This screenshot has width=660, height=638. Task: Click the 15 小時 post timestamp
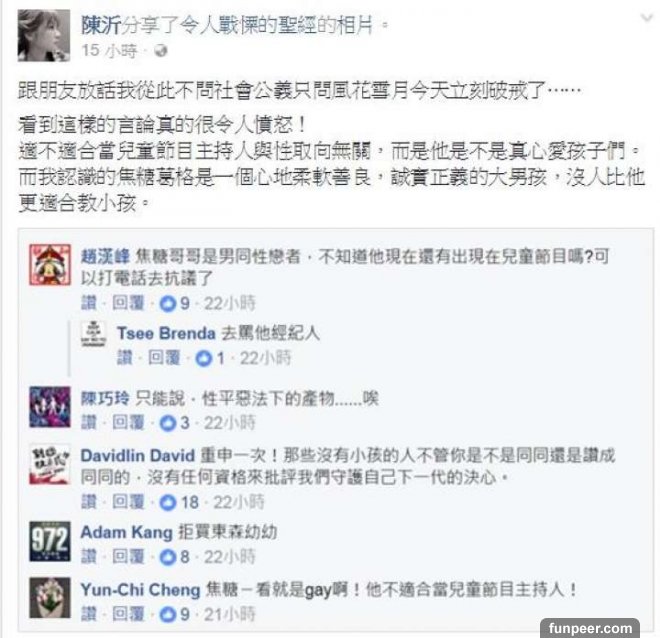(109, 51)
